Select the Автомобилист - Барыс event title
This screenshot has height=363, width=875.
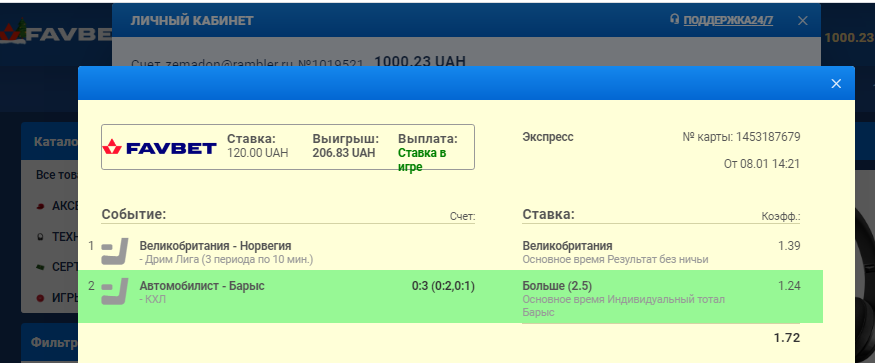pyautogui.click(x=202, y=286)
